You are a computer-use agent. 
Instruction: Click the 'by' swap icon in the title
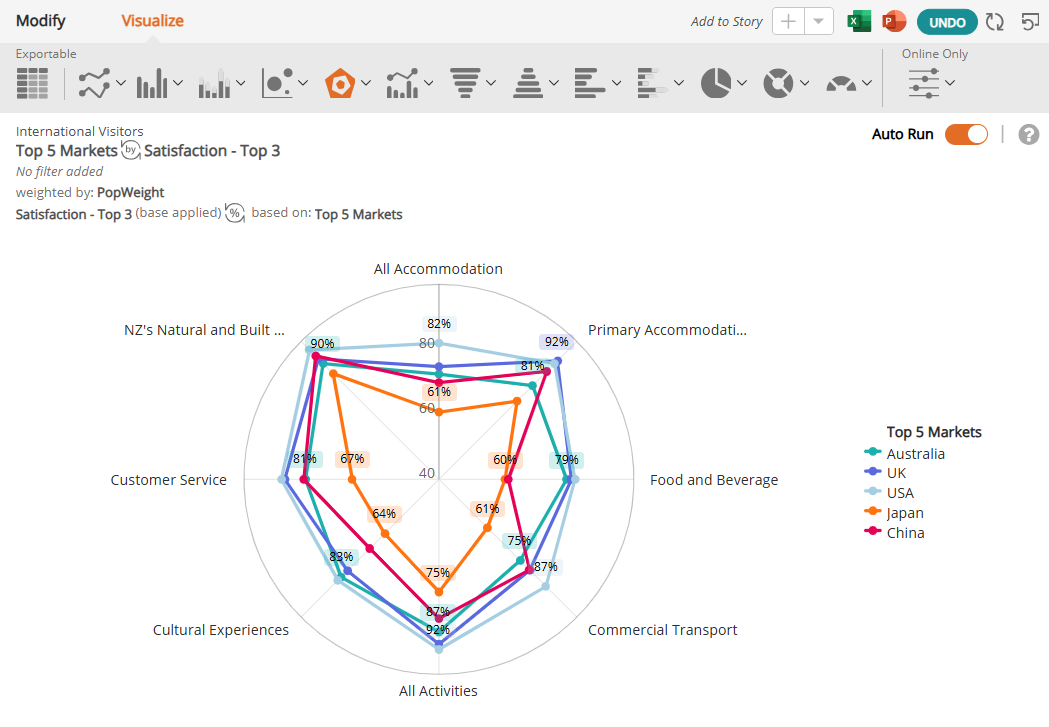130,150
